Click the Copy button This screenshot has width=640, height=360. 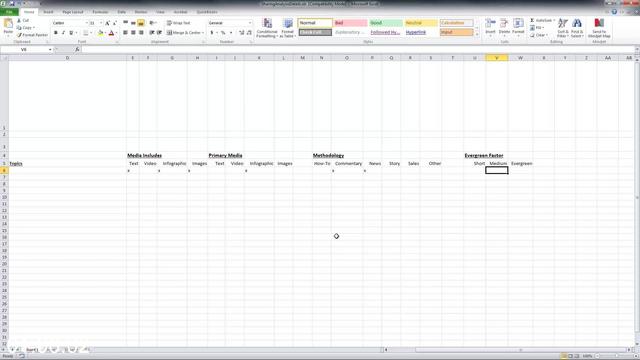point(25,28)
